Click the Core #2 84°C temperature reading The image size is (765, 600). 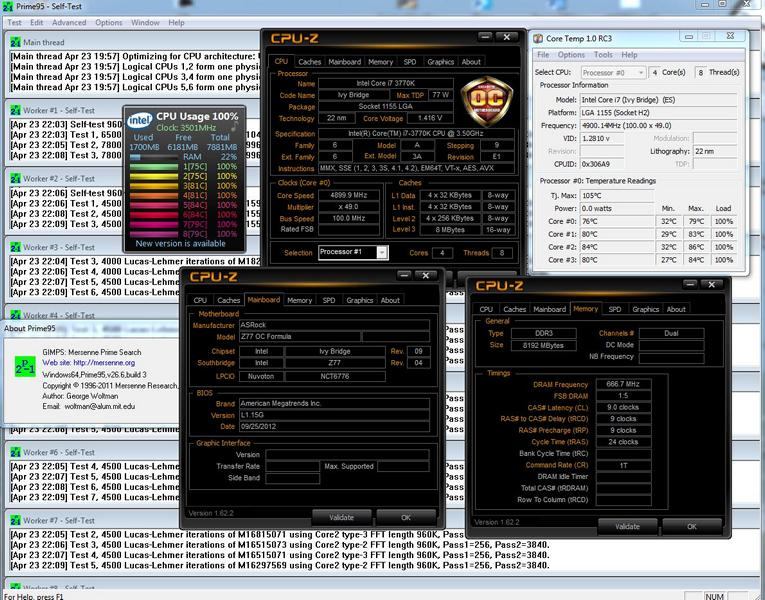[617, 247]
